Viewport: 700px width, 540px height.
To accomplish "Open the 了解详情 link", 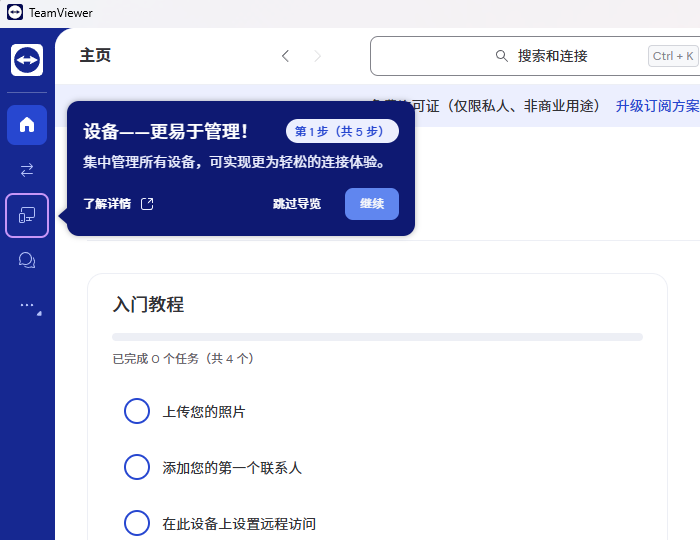I will point(107,204).
